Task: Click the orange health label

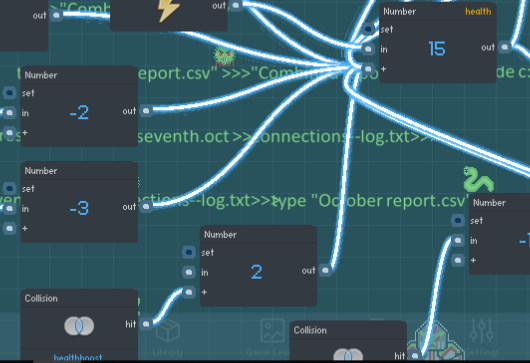Action: [478, 12]
